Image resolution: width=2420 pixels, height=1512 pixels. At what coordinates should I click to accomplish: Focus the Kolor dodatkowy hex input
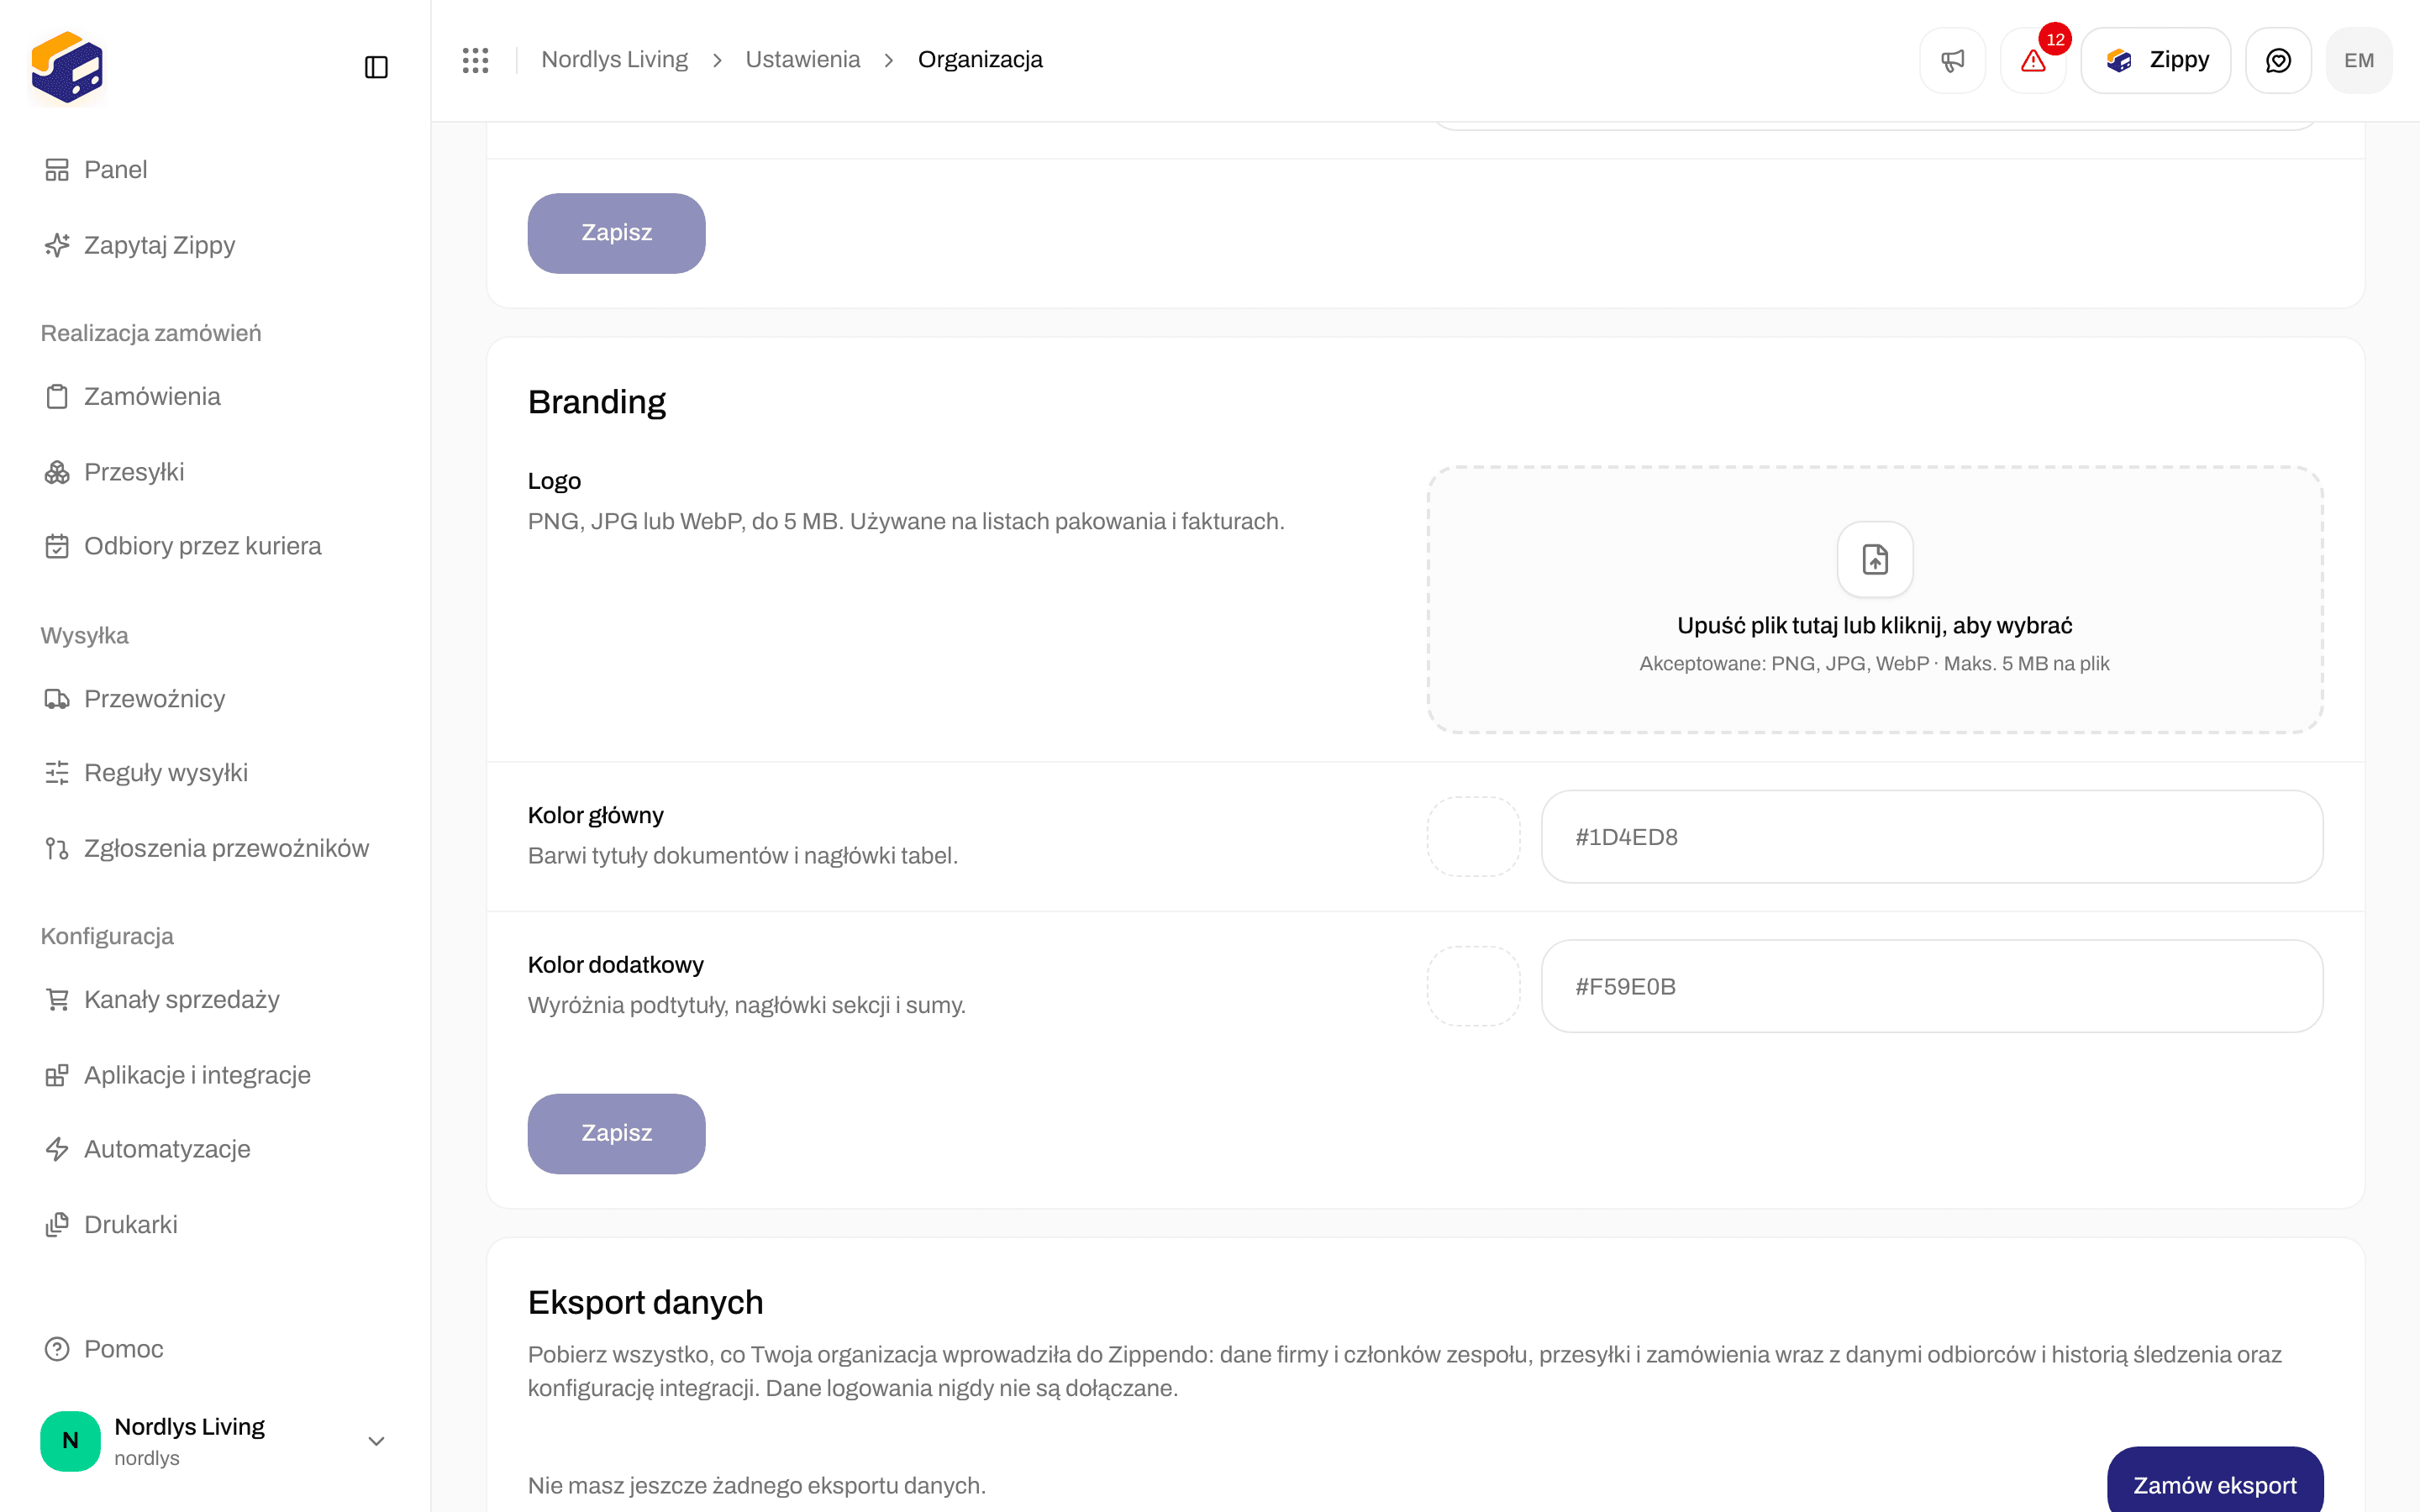(x=1932, y=986)
